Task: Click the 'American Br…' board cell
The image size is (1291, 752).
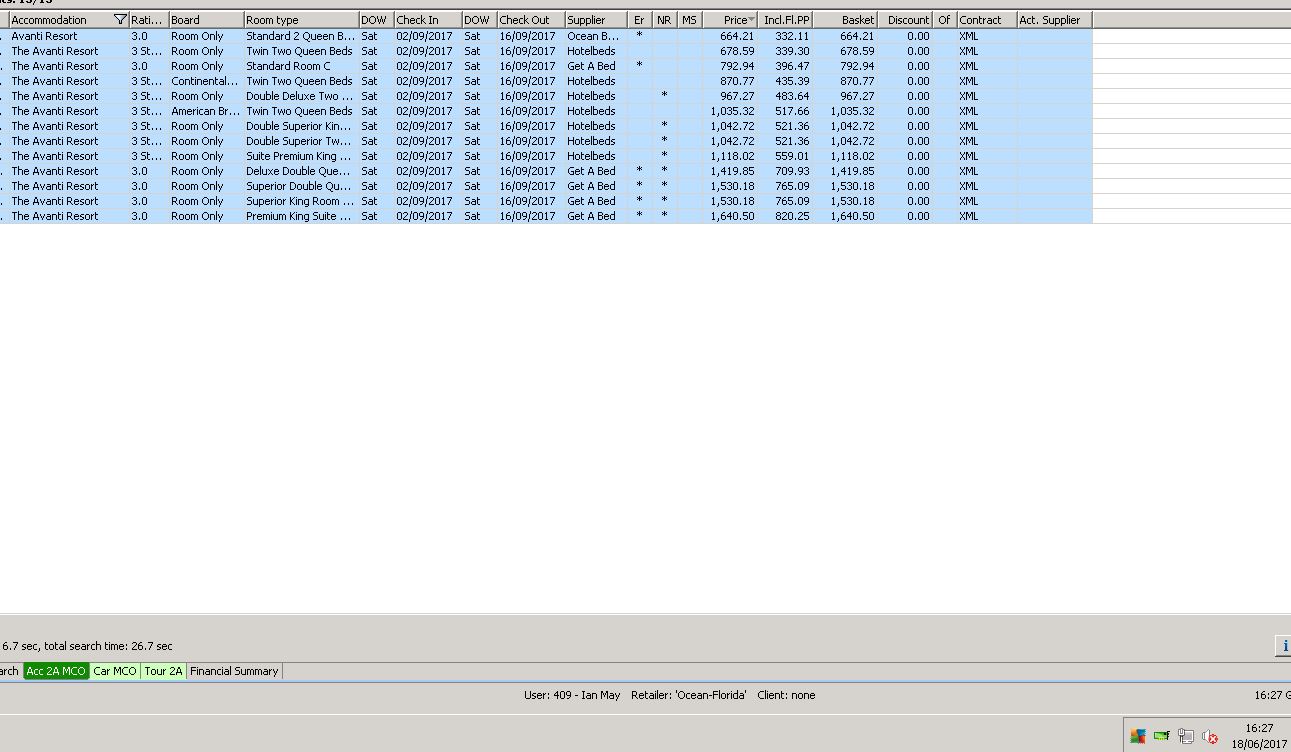Action: (206, 111)
